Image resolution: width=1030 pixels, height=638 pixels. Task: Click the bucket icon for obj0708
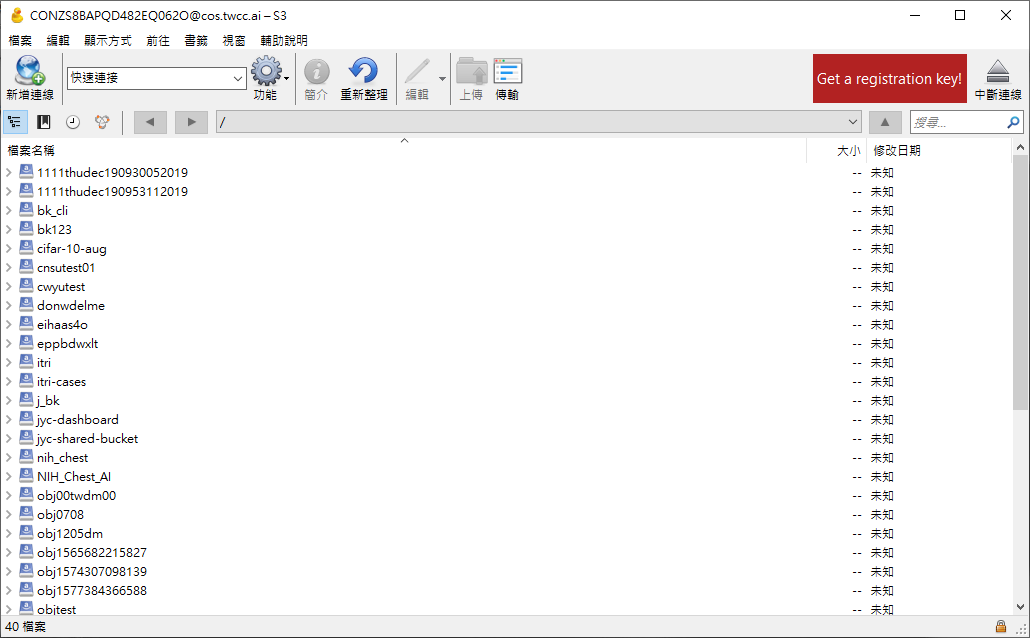coord(26,514)
